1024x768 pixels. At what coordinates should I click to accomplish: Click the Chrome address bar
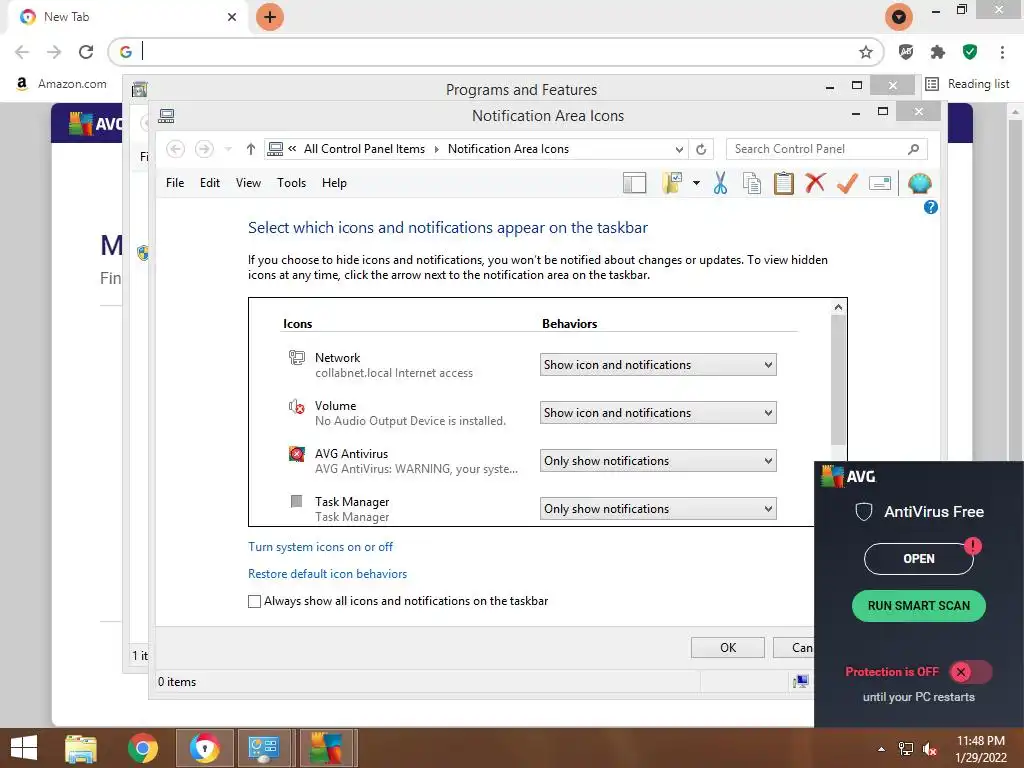click(x=496, y=52)
